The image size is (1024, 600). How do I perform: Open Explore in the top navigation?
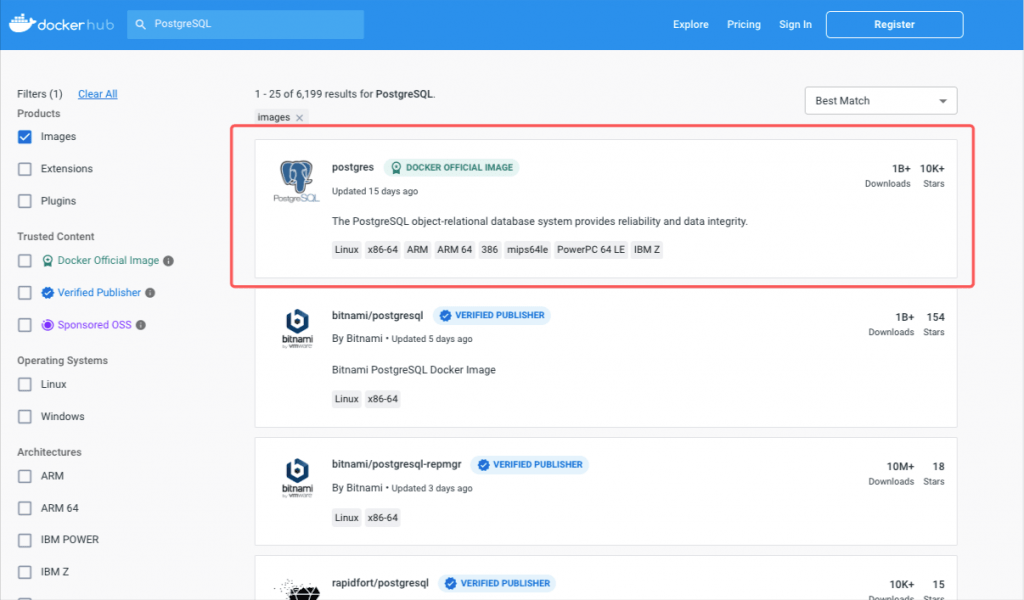pyautogui.click(x=690, y=24)
